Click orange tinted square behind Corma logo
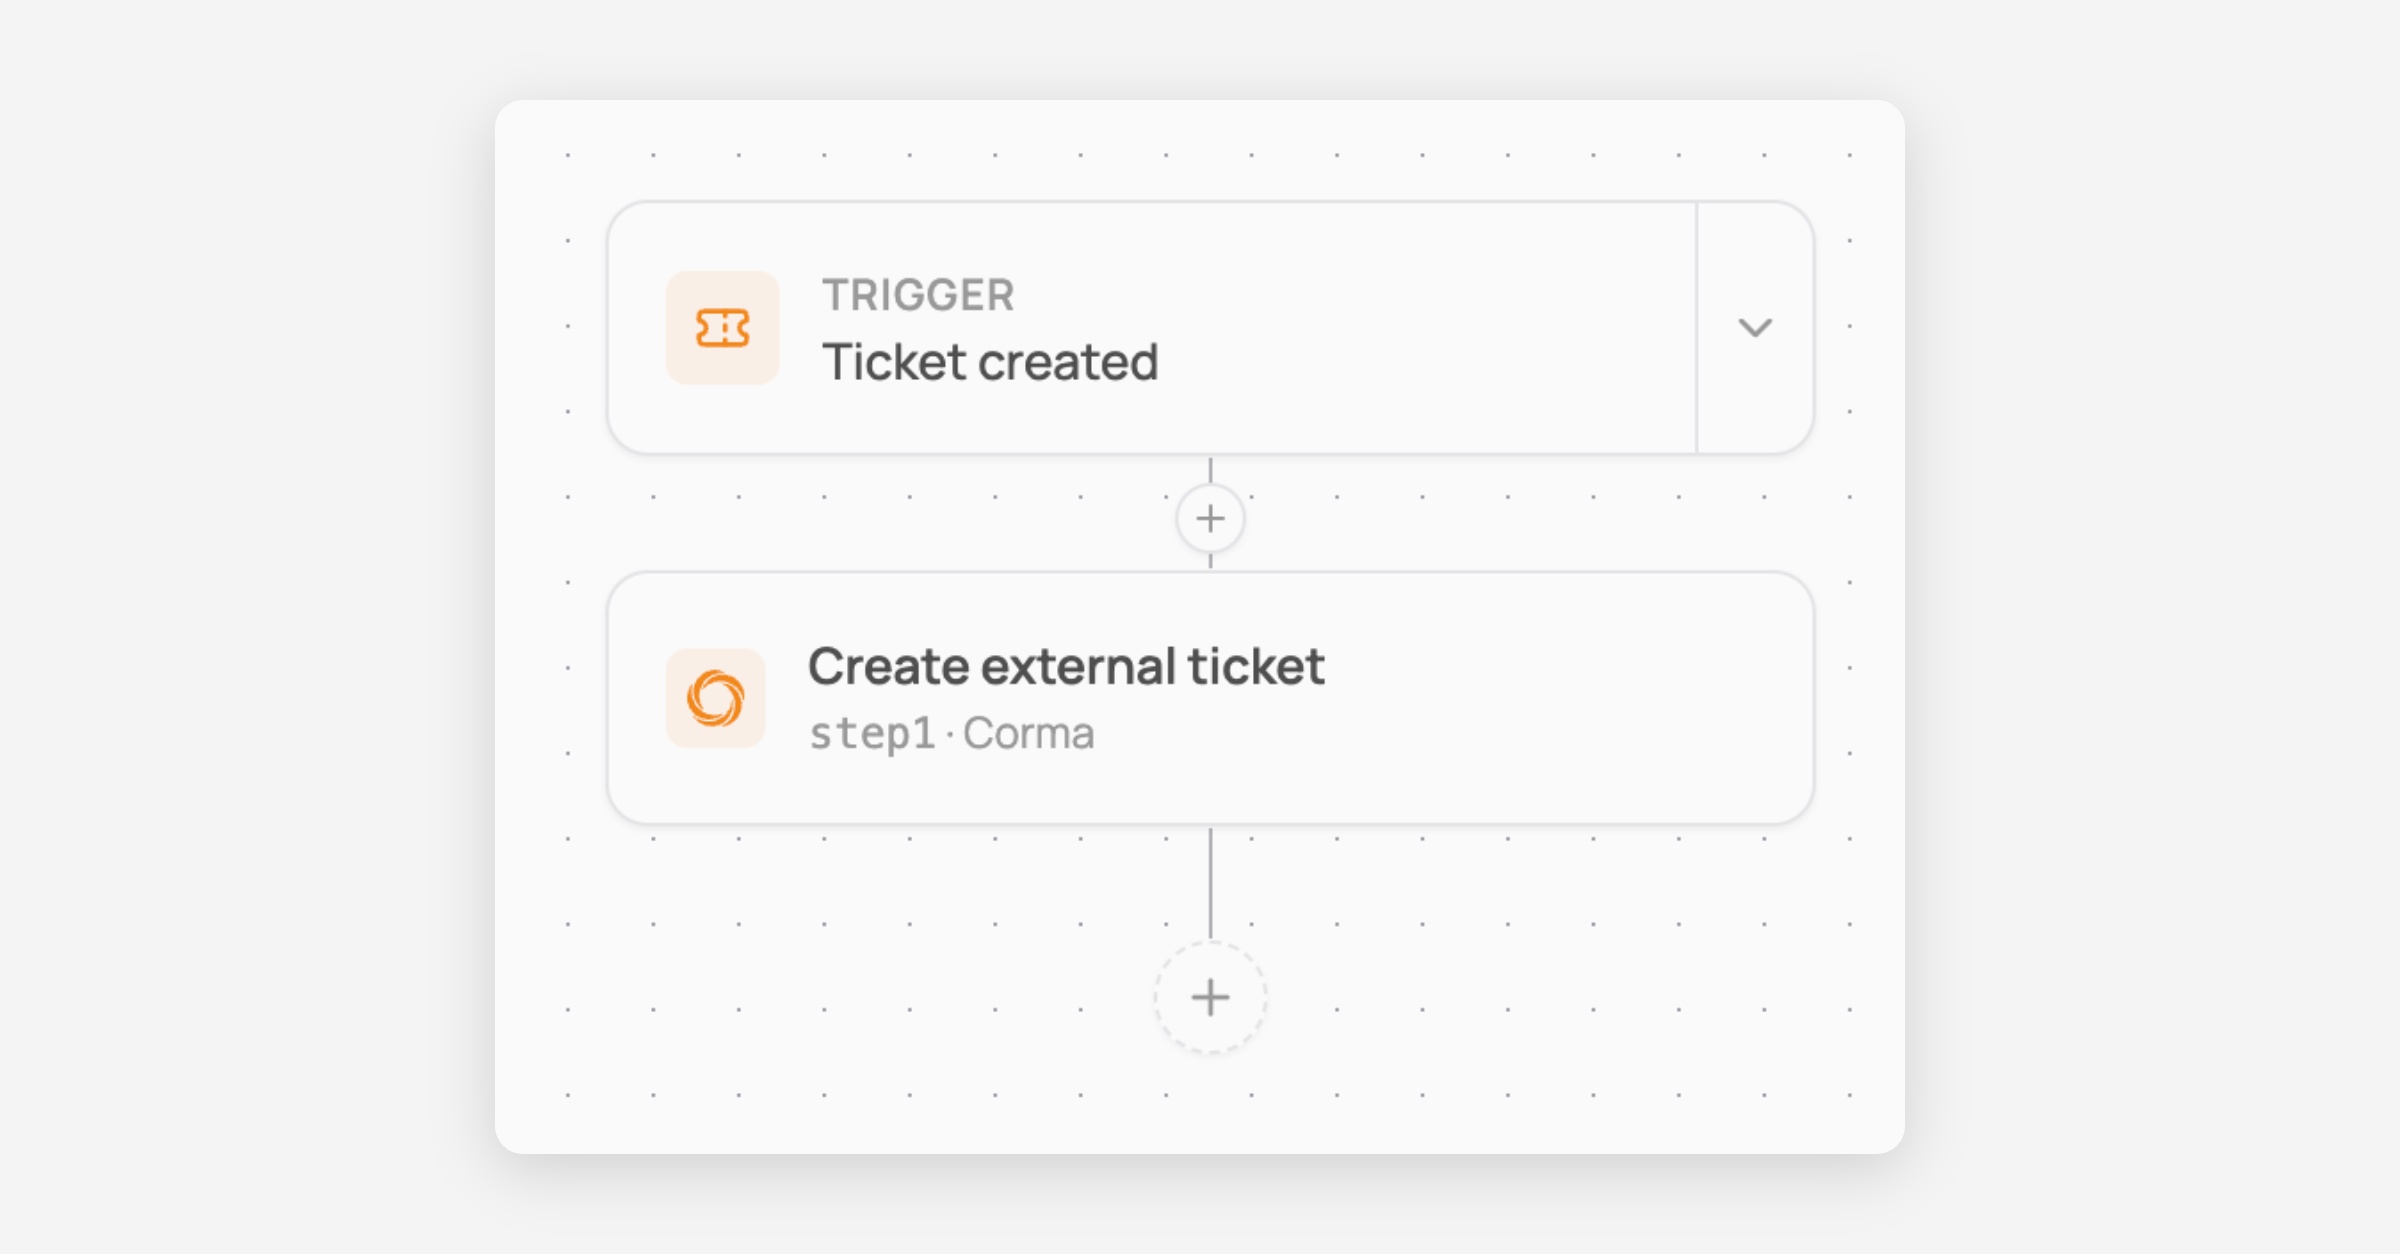This screenshot has width=2400, height=1254. point(716,698)
